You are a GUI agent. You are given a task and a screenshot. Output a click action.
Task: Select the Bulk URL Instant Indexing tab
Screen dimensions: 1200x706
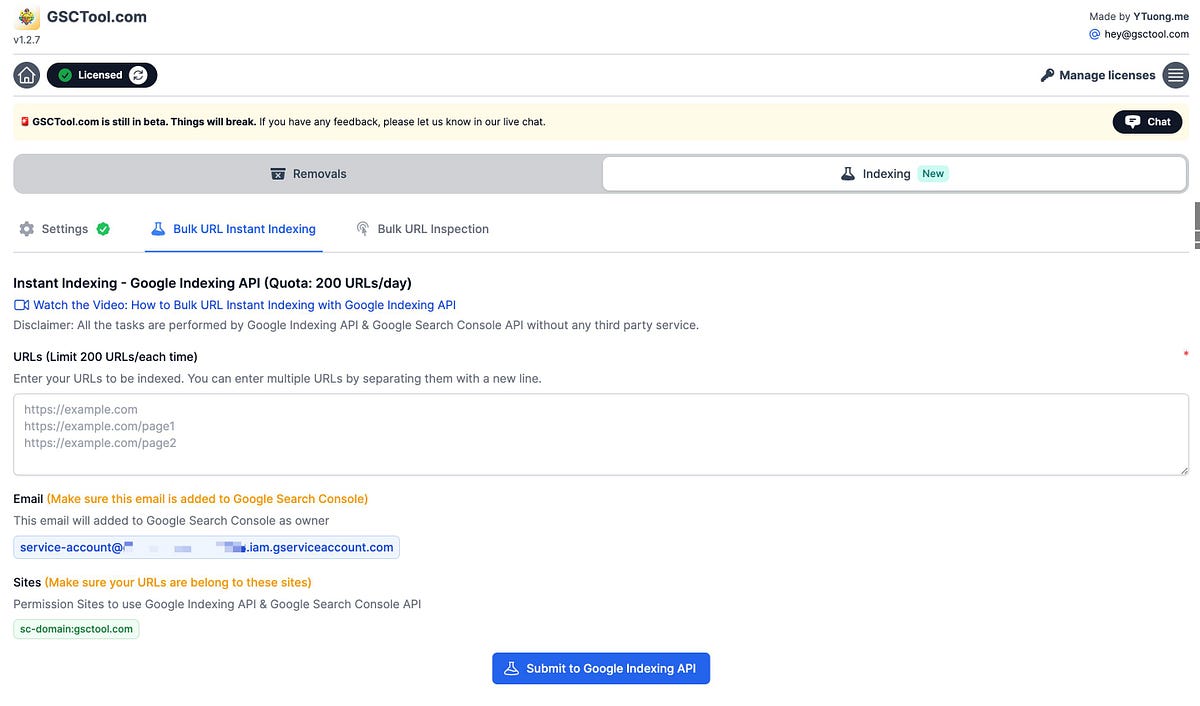point(244,228)
